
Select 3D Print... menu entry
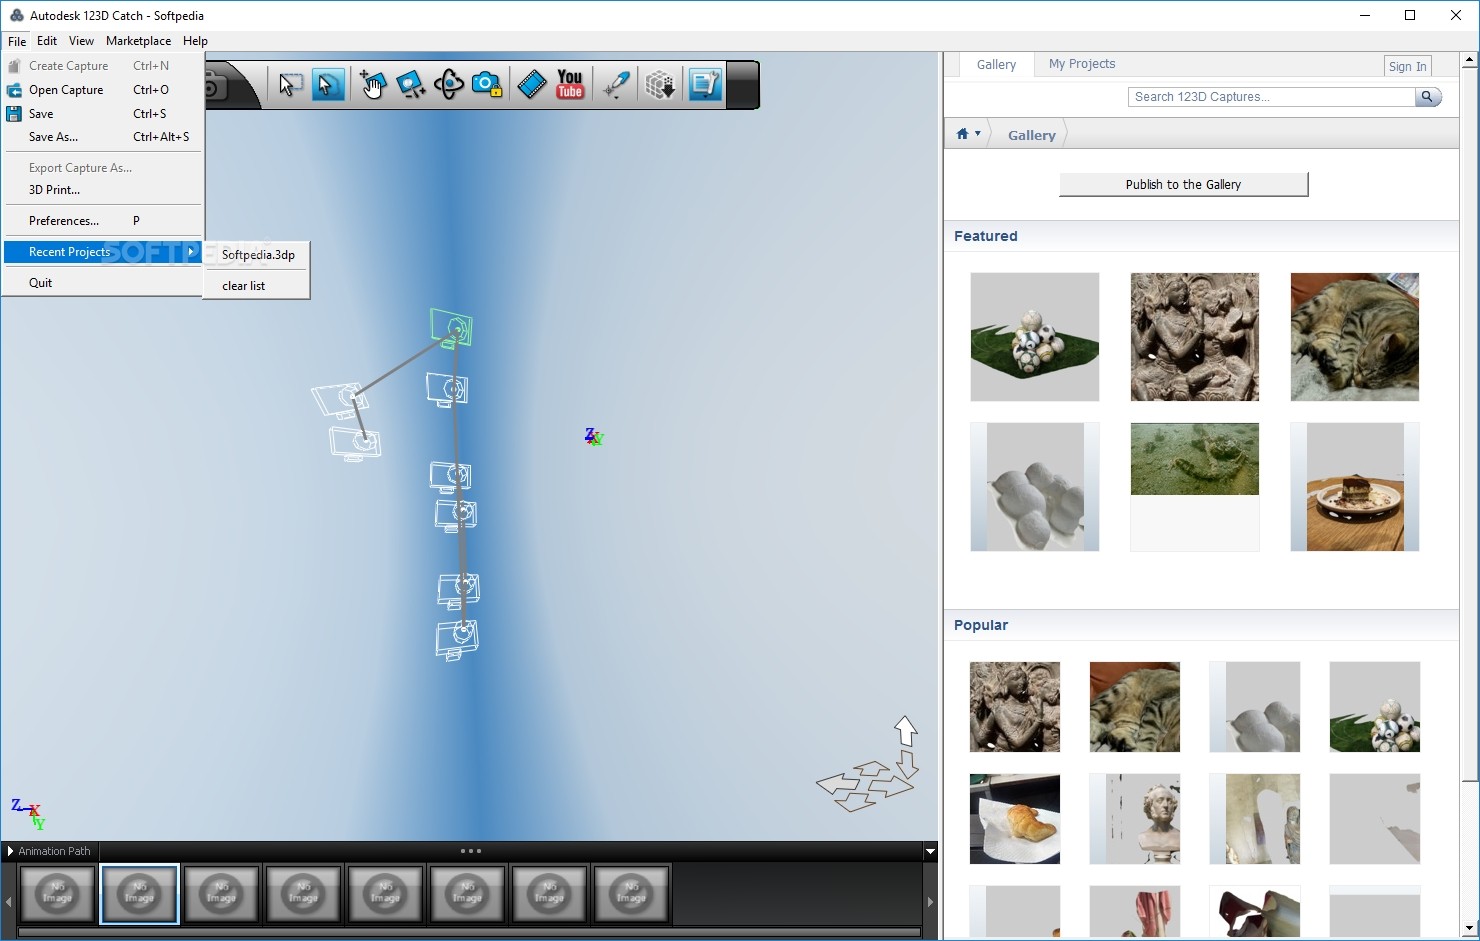[103, 190]
